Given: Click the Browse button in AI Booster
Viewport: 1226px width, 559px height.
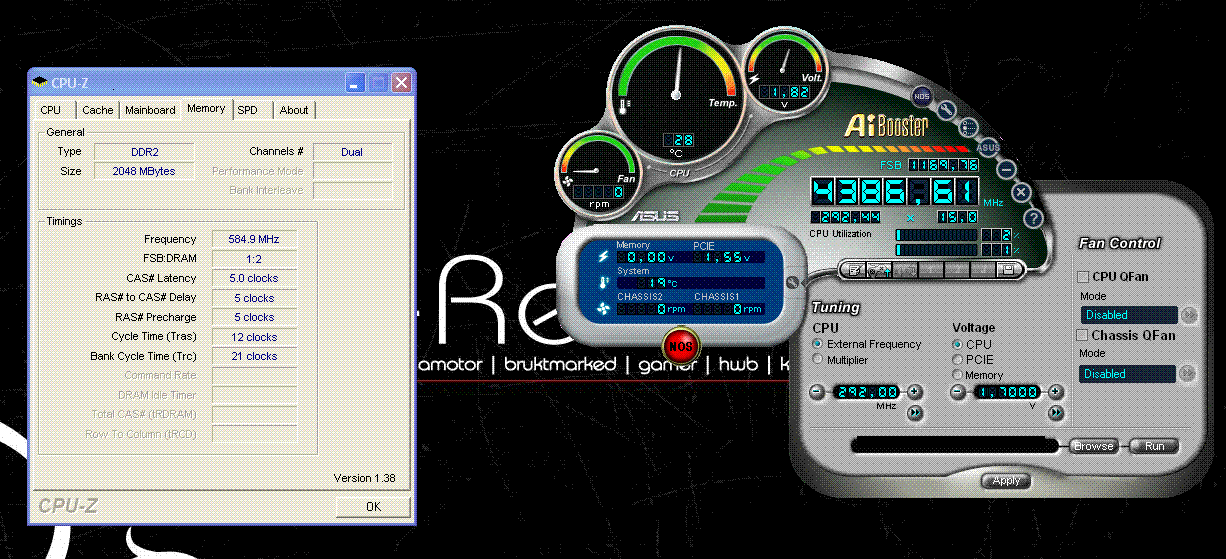Looking at the screenshot, I should [x=1093, y=446].
